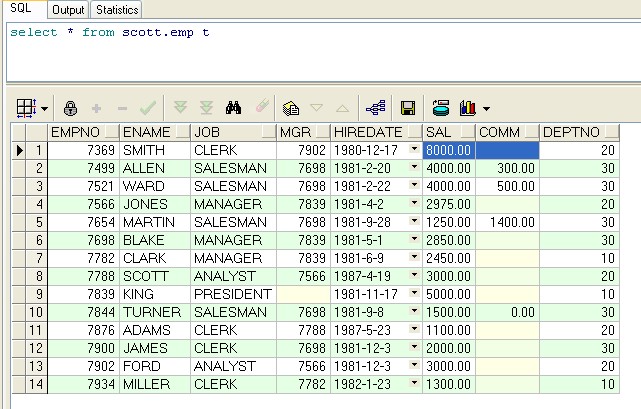Open date dropdown for 1981-2-20
The image size is (641, 409).
coord(415,166)
